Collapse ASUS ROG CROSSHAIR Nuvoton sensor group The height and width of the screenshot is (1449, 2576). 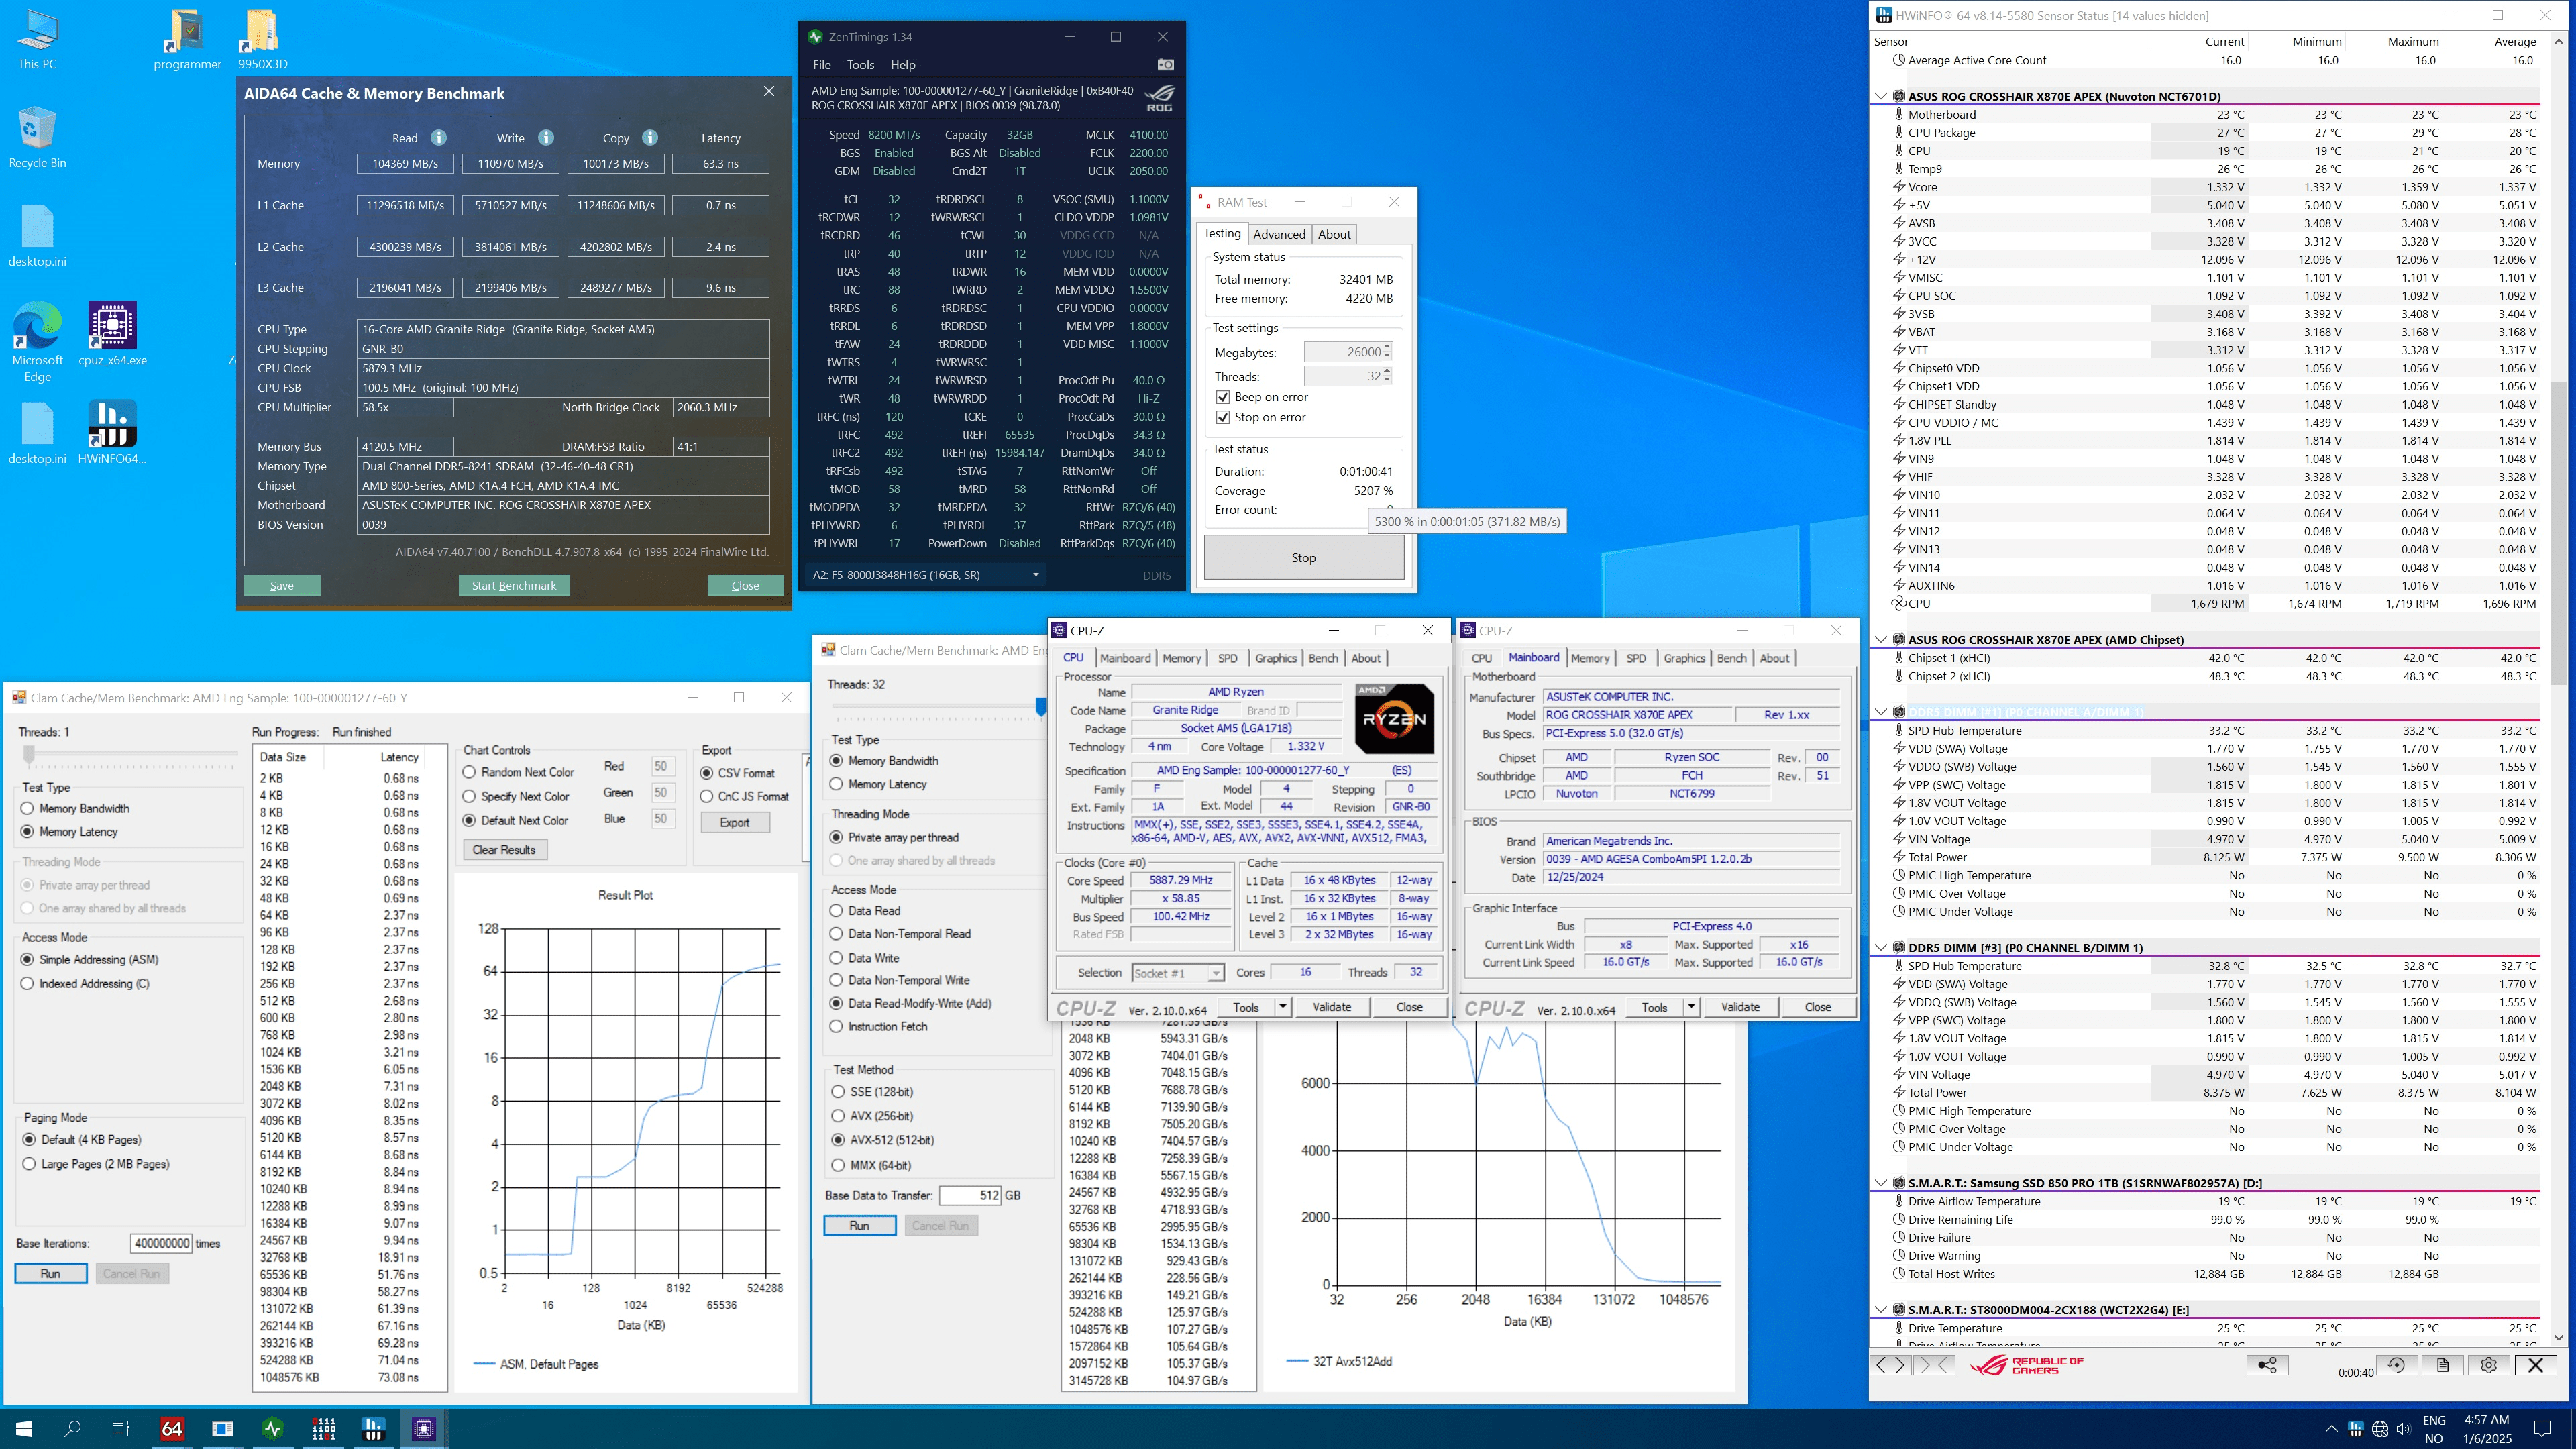(1881, 97)
